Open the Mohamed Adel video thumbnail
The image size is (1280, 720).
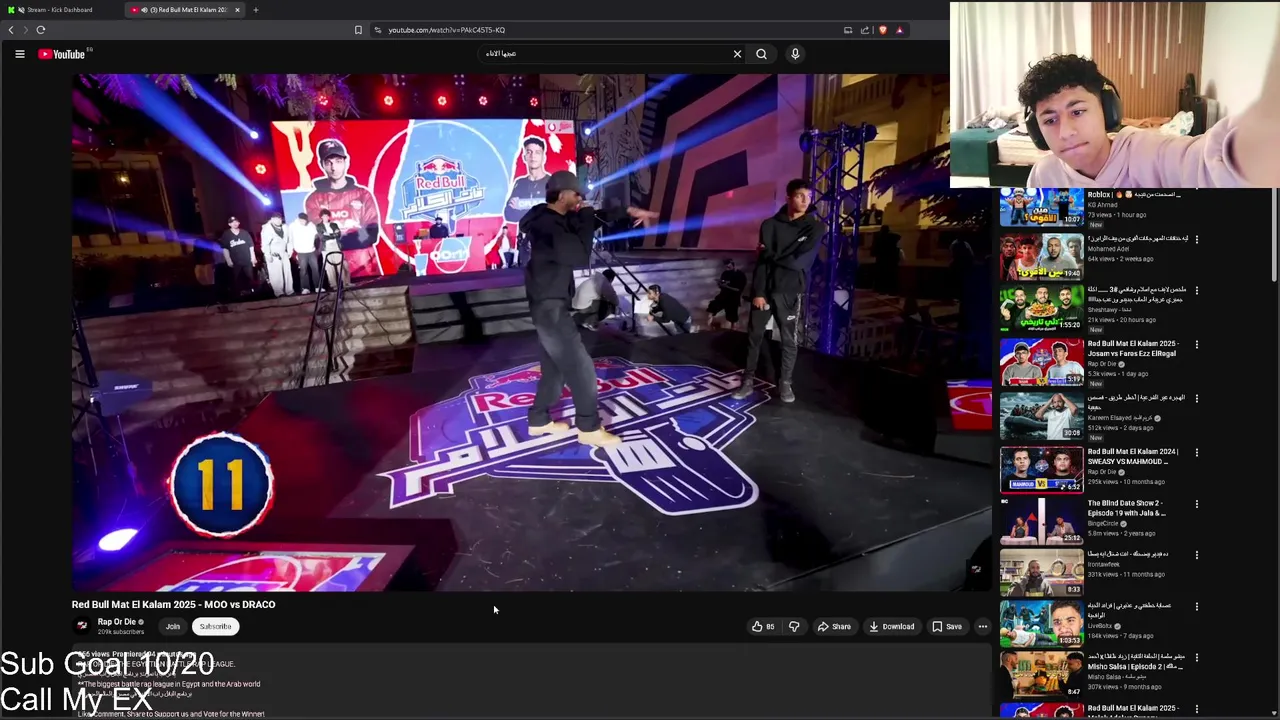pos(1041,257)
